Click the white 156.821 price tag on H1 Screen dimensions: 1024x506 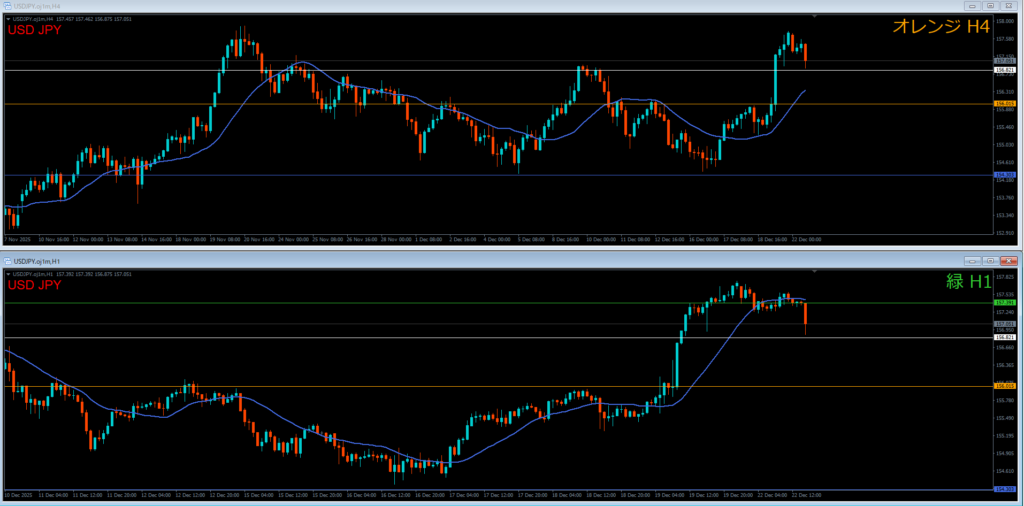[x=1005, y=338]
